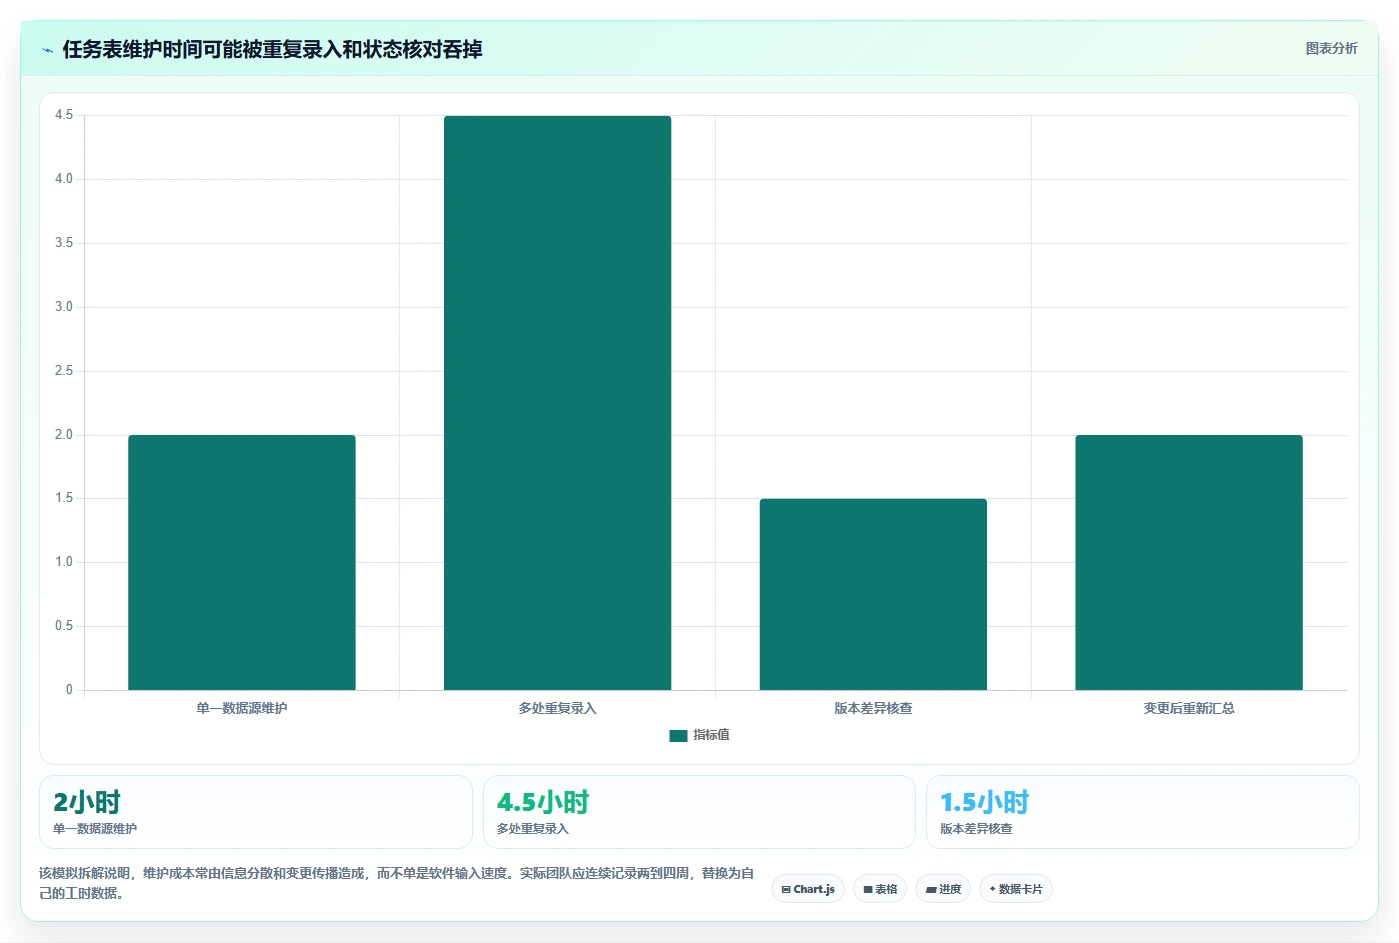Click the 指标值 legend text
The height and width of the screenshot is (943, 1399).
pos(711,735)
